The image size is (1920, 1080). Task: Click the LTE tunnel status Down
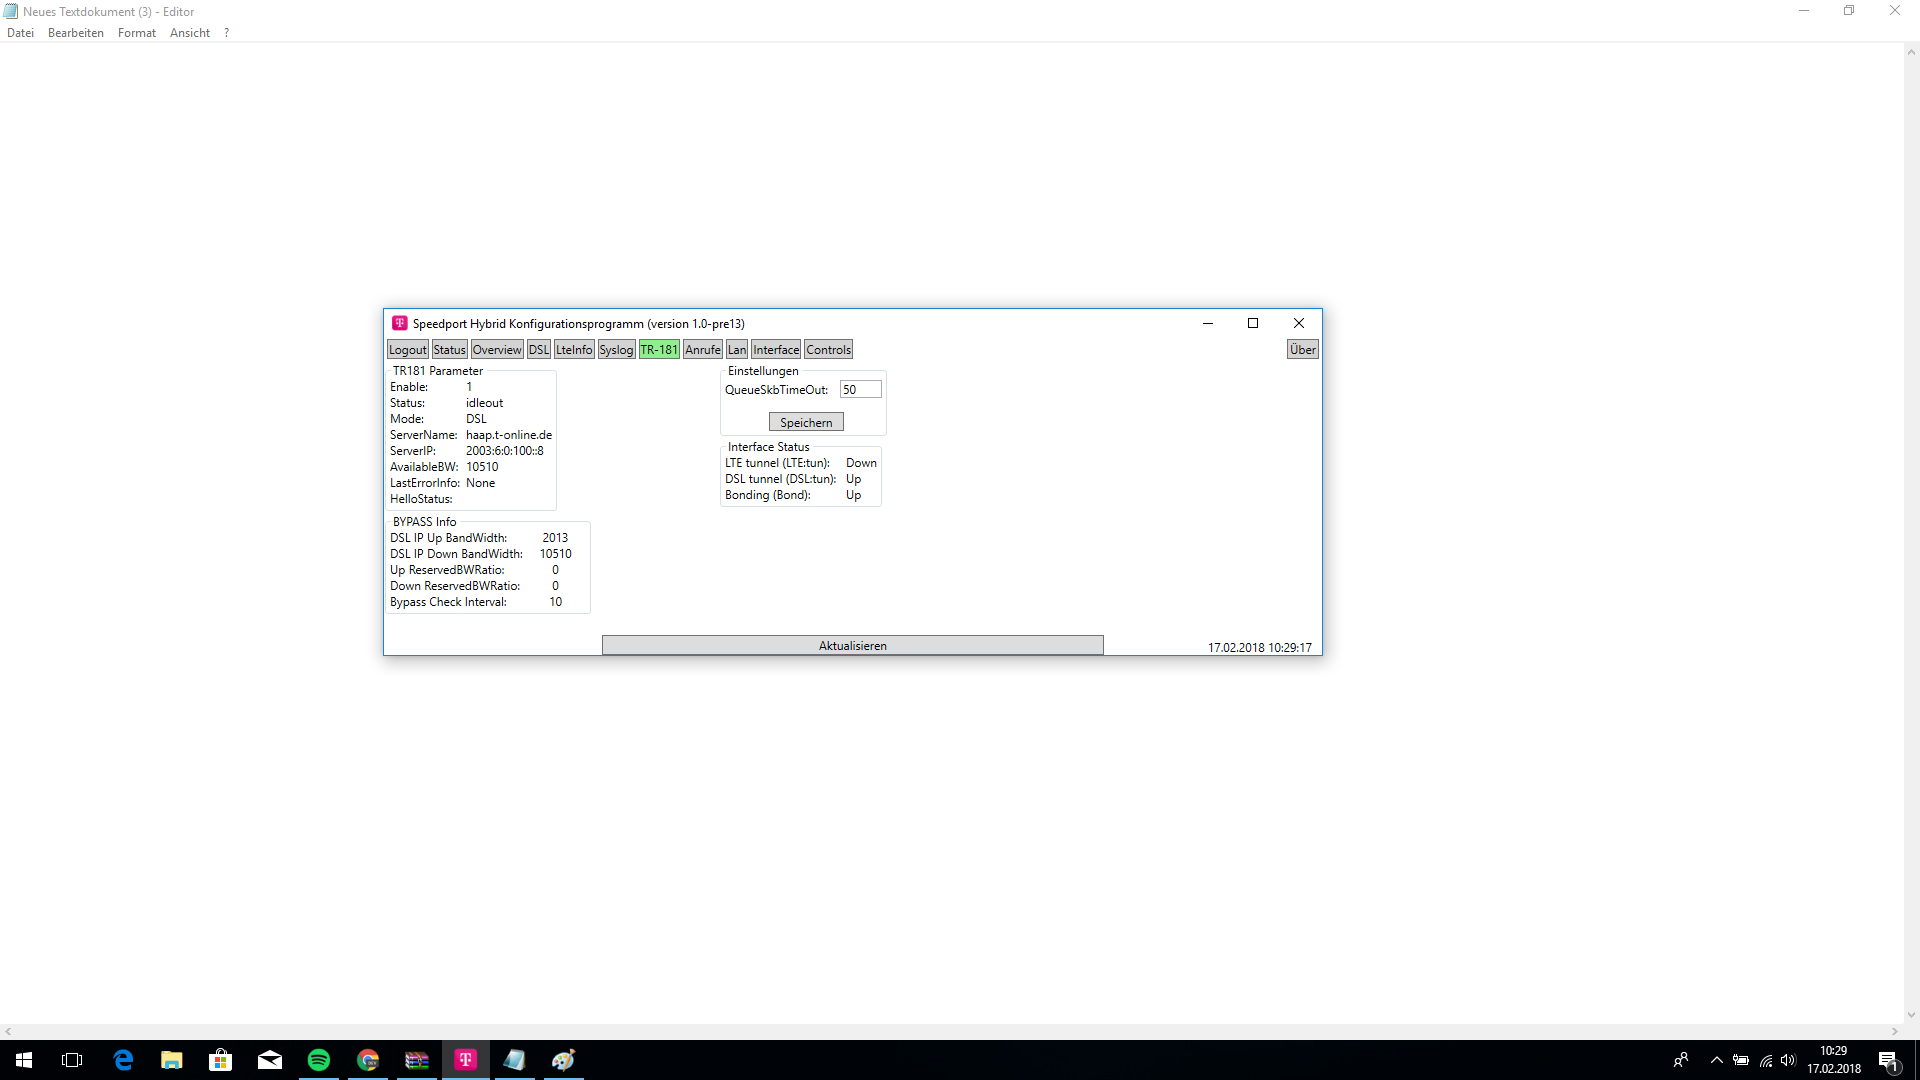click(x=861, y=463)
